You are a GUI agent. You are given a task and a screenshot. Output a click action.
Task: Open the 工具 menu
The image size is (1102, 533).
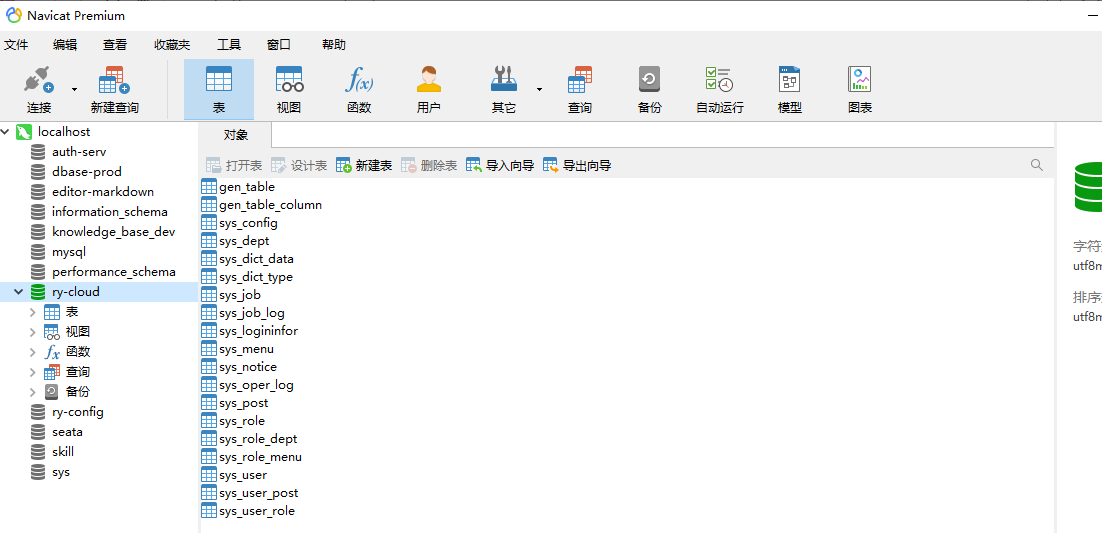tap(229, 45)
